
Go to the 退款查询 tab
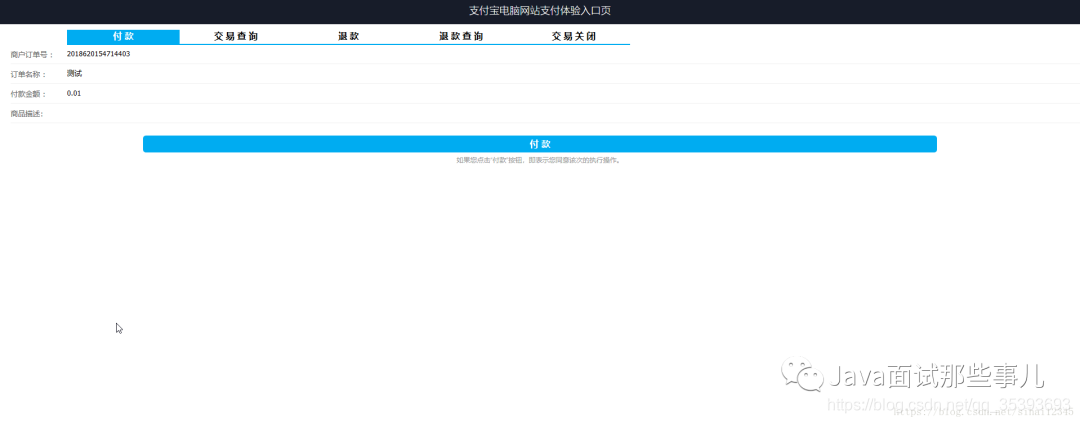[x=461, y=37]
